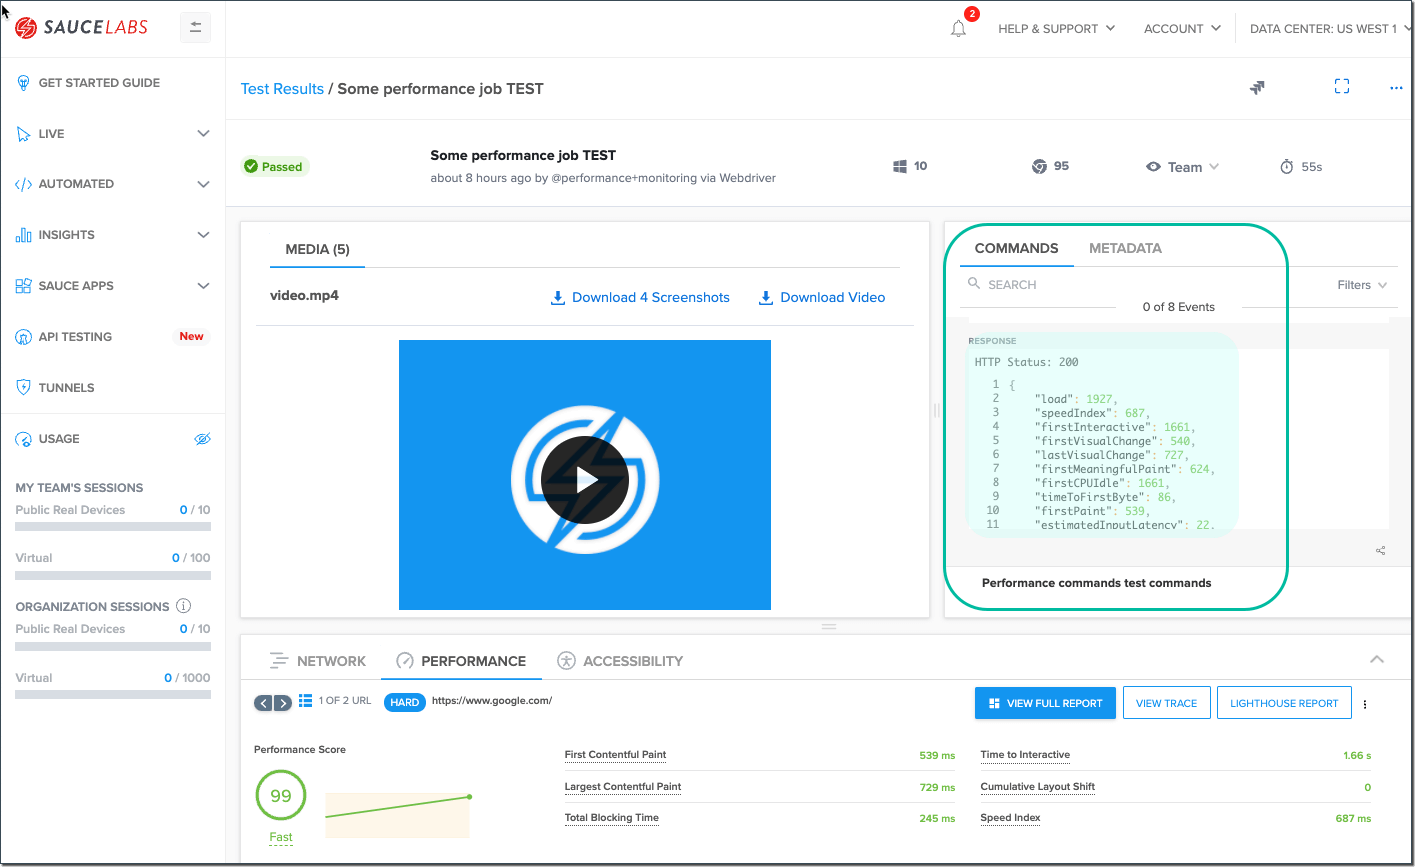
Task: Collapse the sidebar with the toggle button
Action: point(195,28)
